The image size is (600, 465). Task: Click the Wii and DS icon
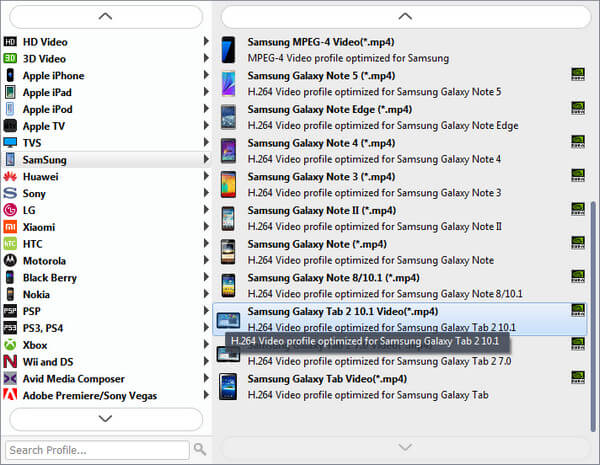[10, 361]
